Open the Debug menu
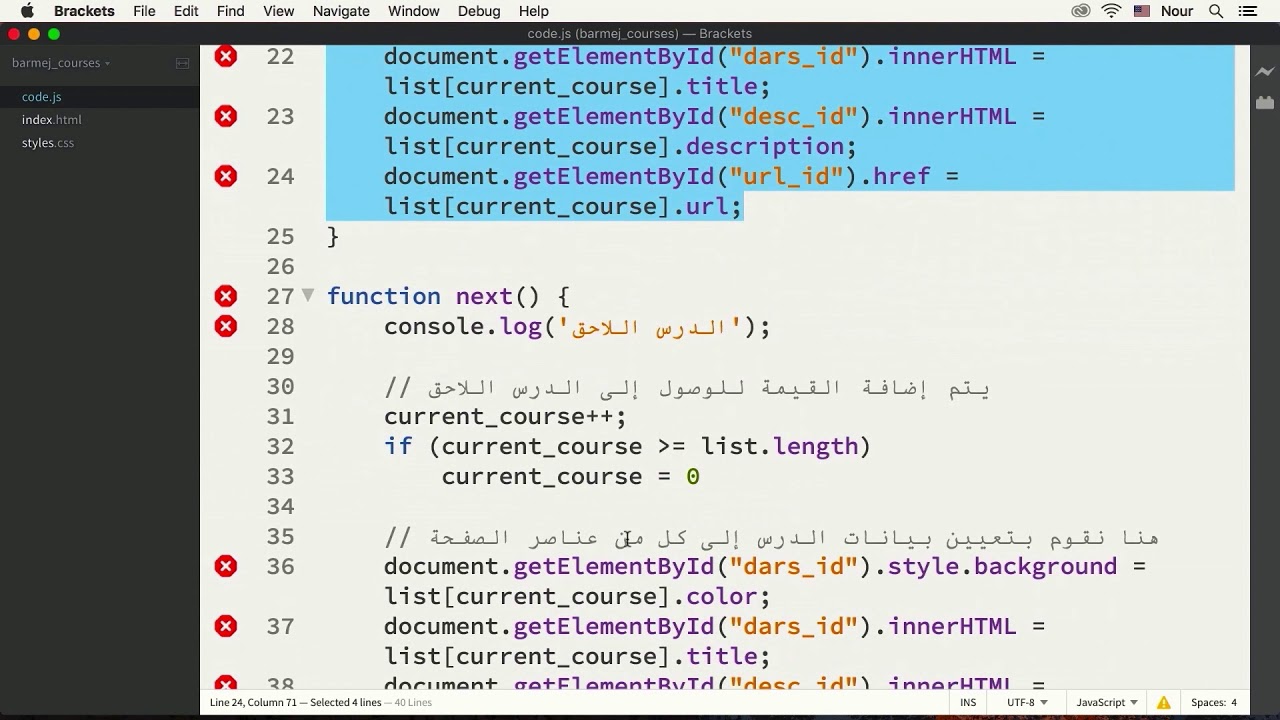Image resolution: width=1280 pixels, height=720 pixels. [479, 11]
